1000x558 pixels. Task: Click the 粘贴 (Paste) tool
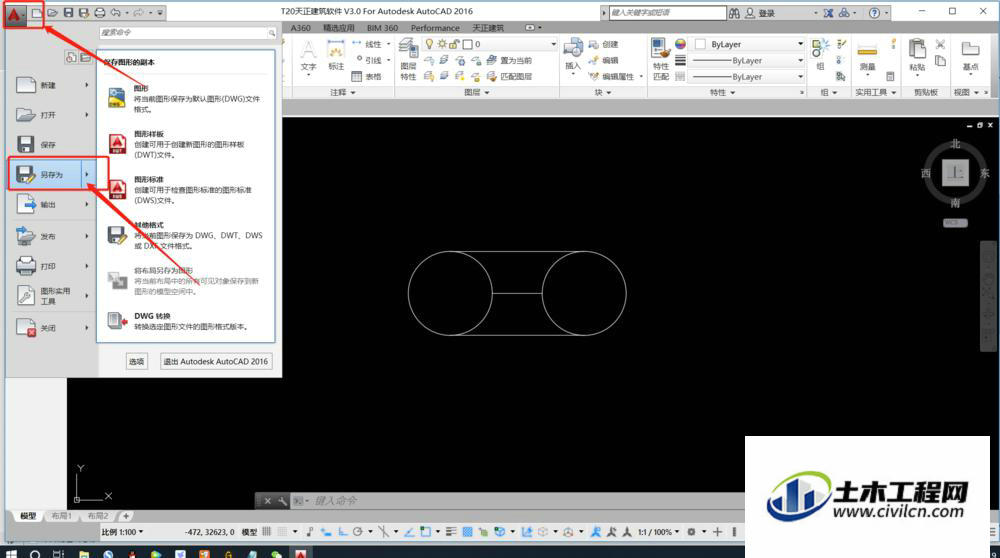coord(917,57)
